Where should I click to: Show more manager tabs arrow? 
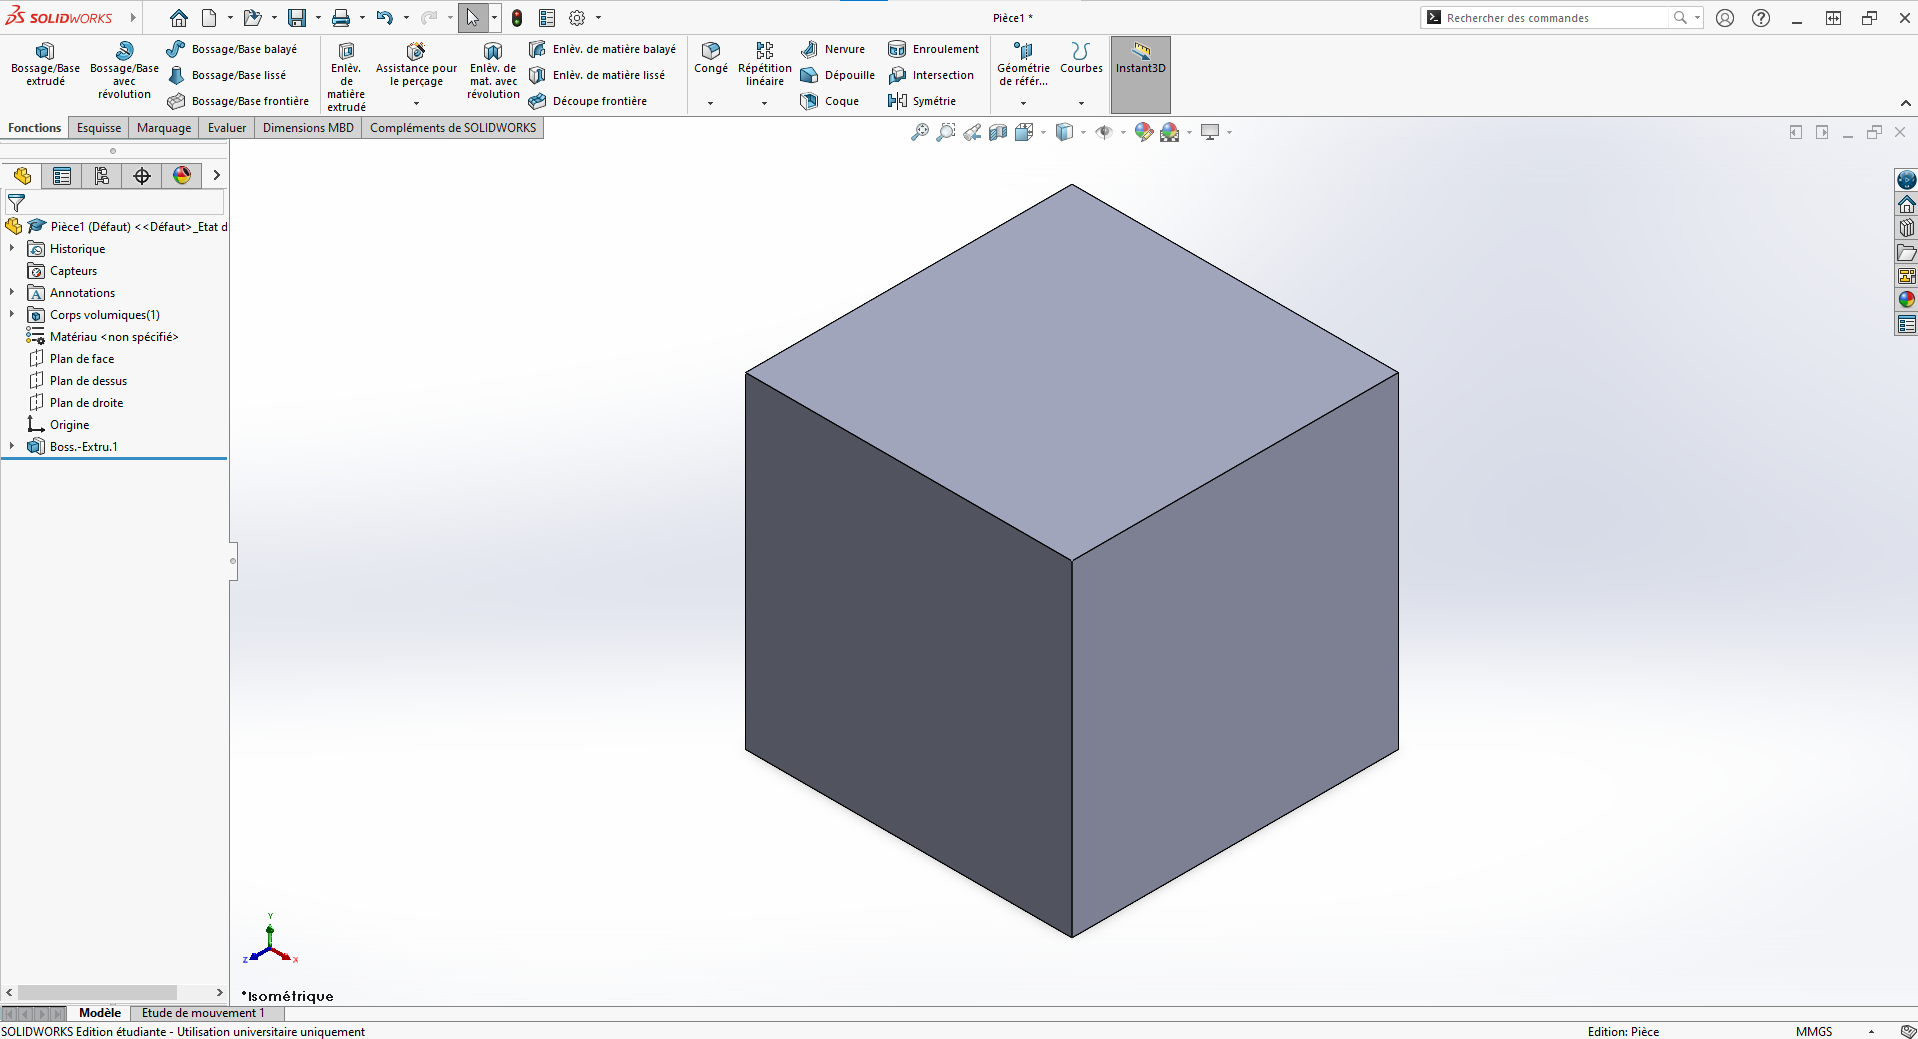tap(216, 176)
